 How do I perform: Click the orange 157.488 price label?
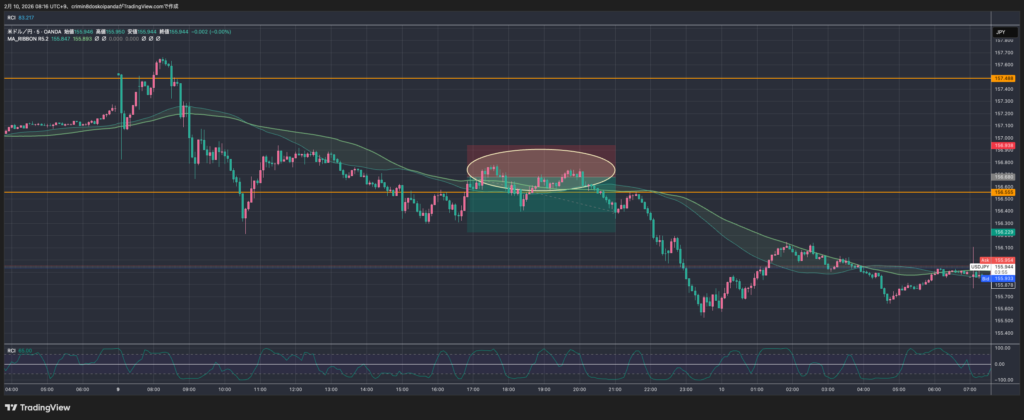[x=1002, y=77]
